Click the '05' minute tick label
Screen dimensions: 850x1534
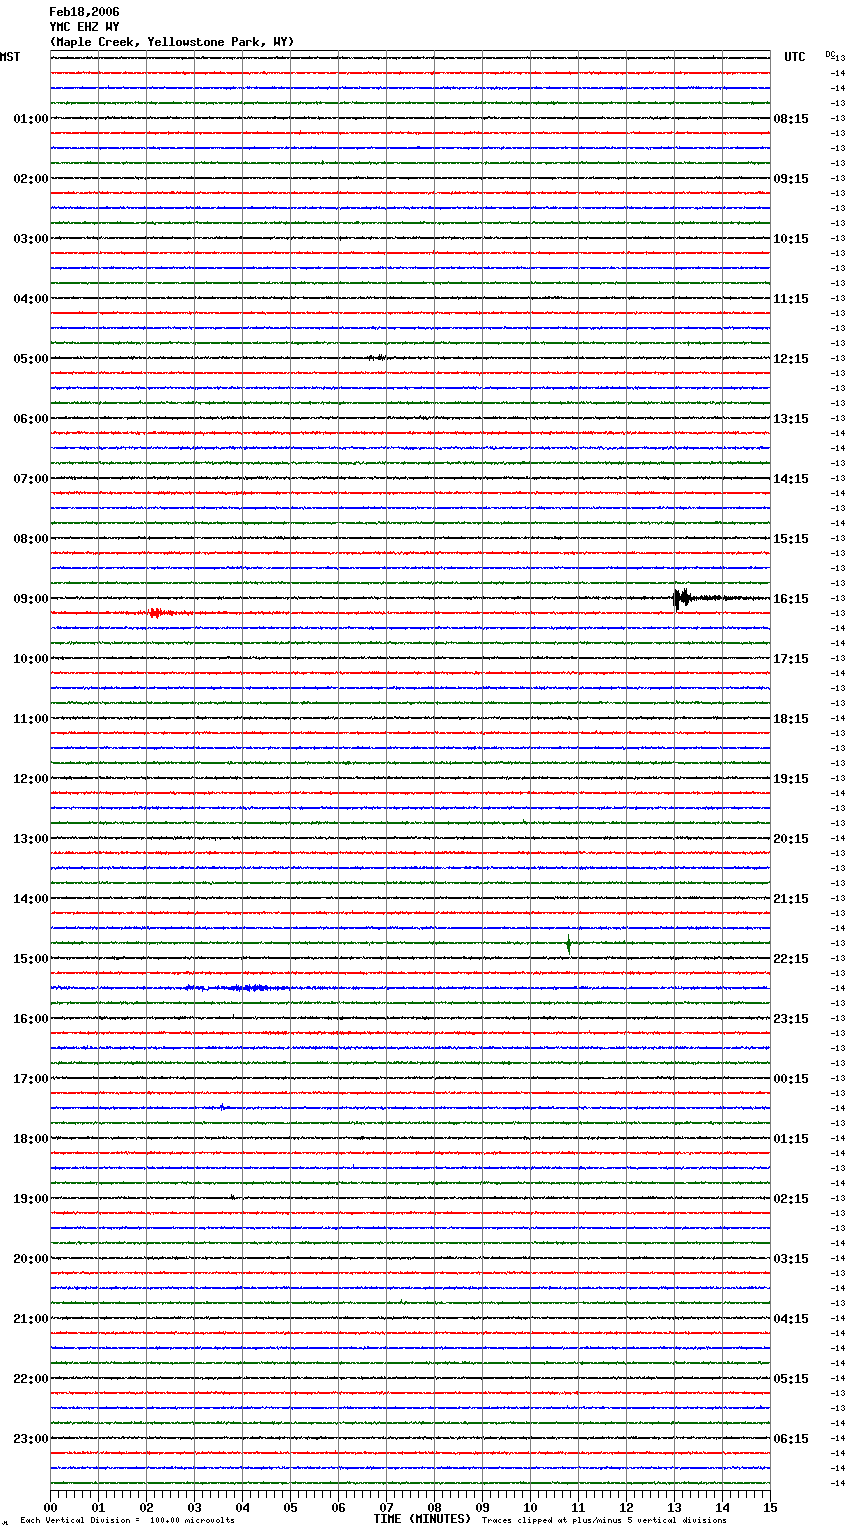point(290,1507)
